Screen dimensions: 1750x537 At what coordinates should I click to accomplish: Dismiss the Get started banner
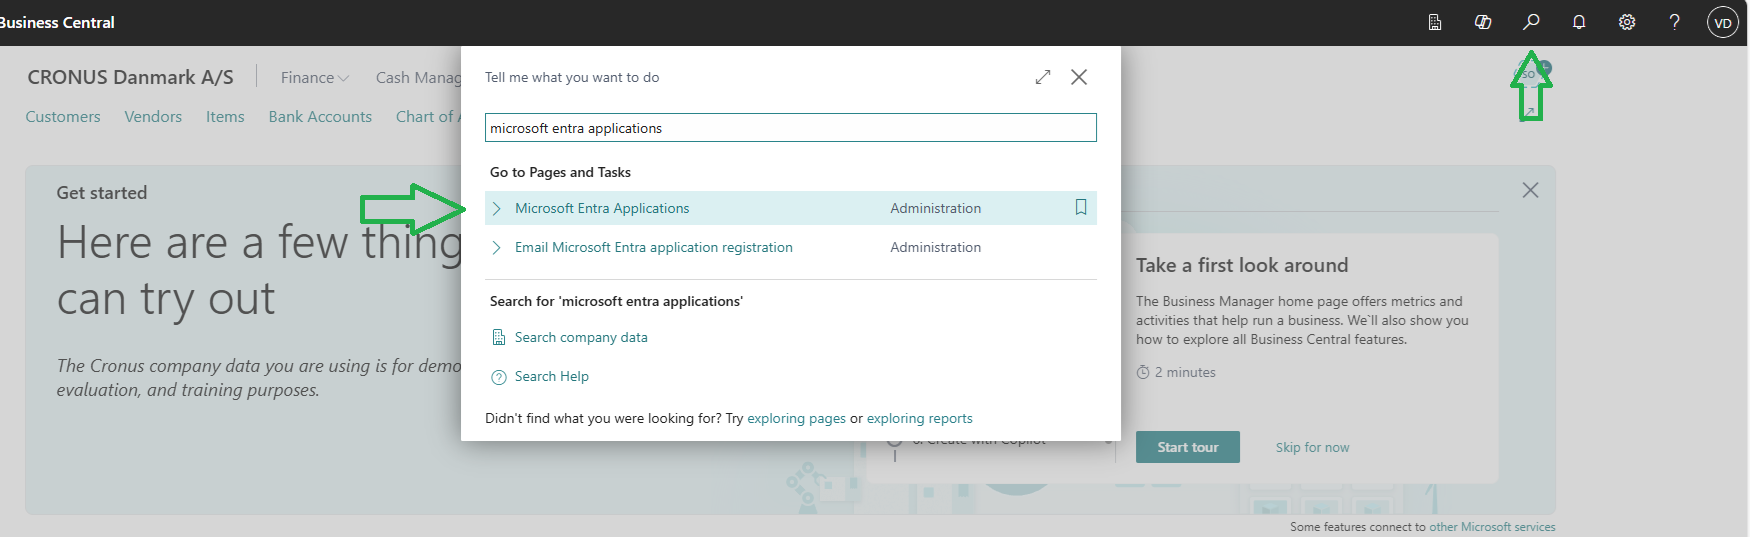(1530, 190)
